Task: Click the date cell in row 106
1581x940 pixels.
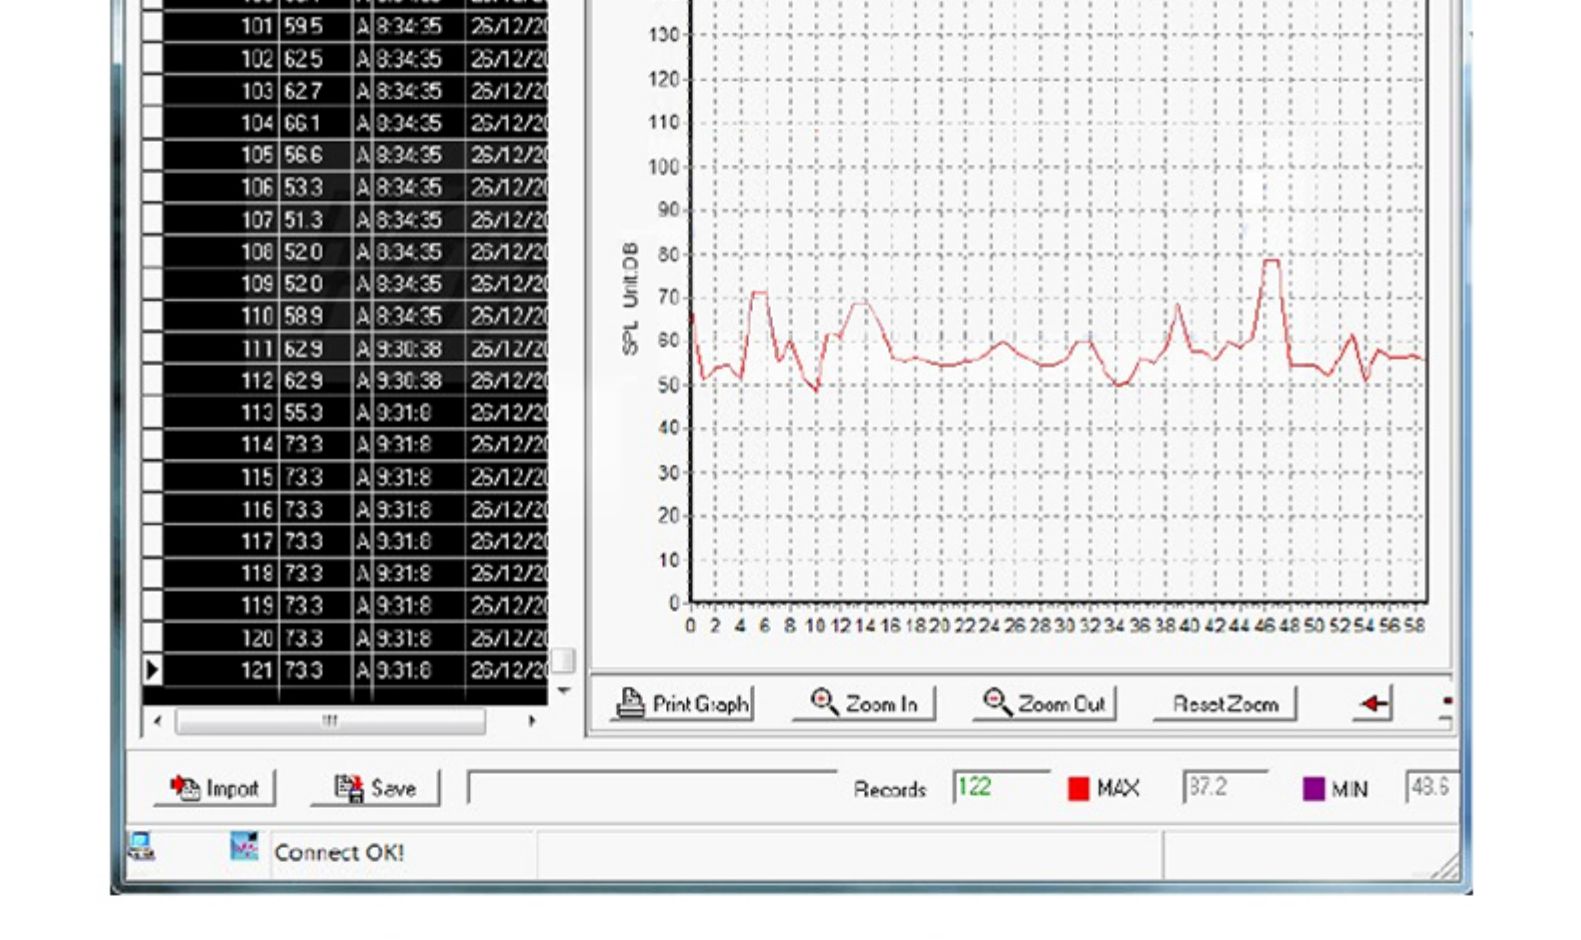Action: tap(509, 187)
